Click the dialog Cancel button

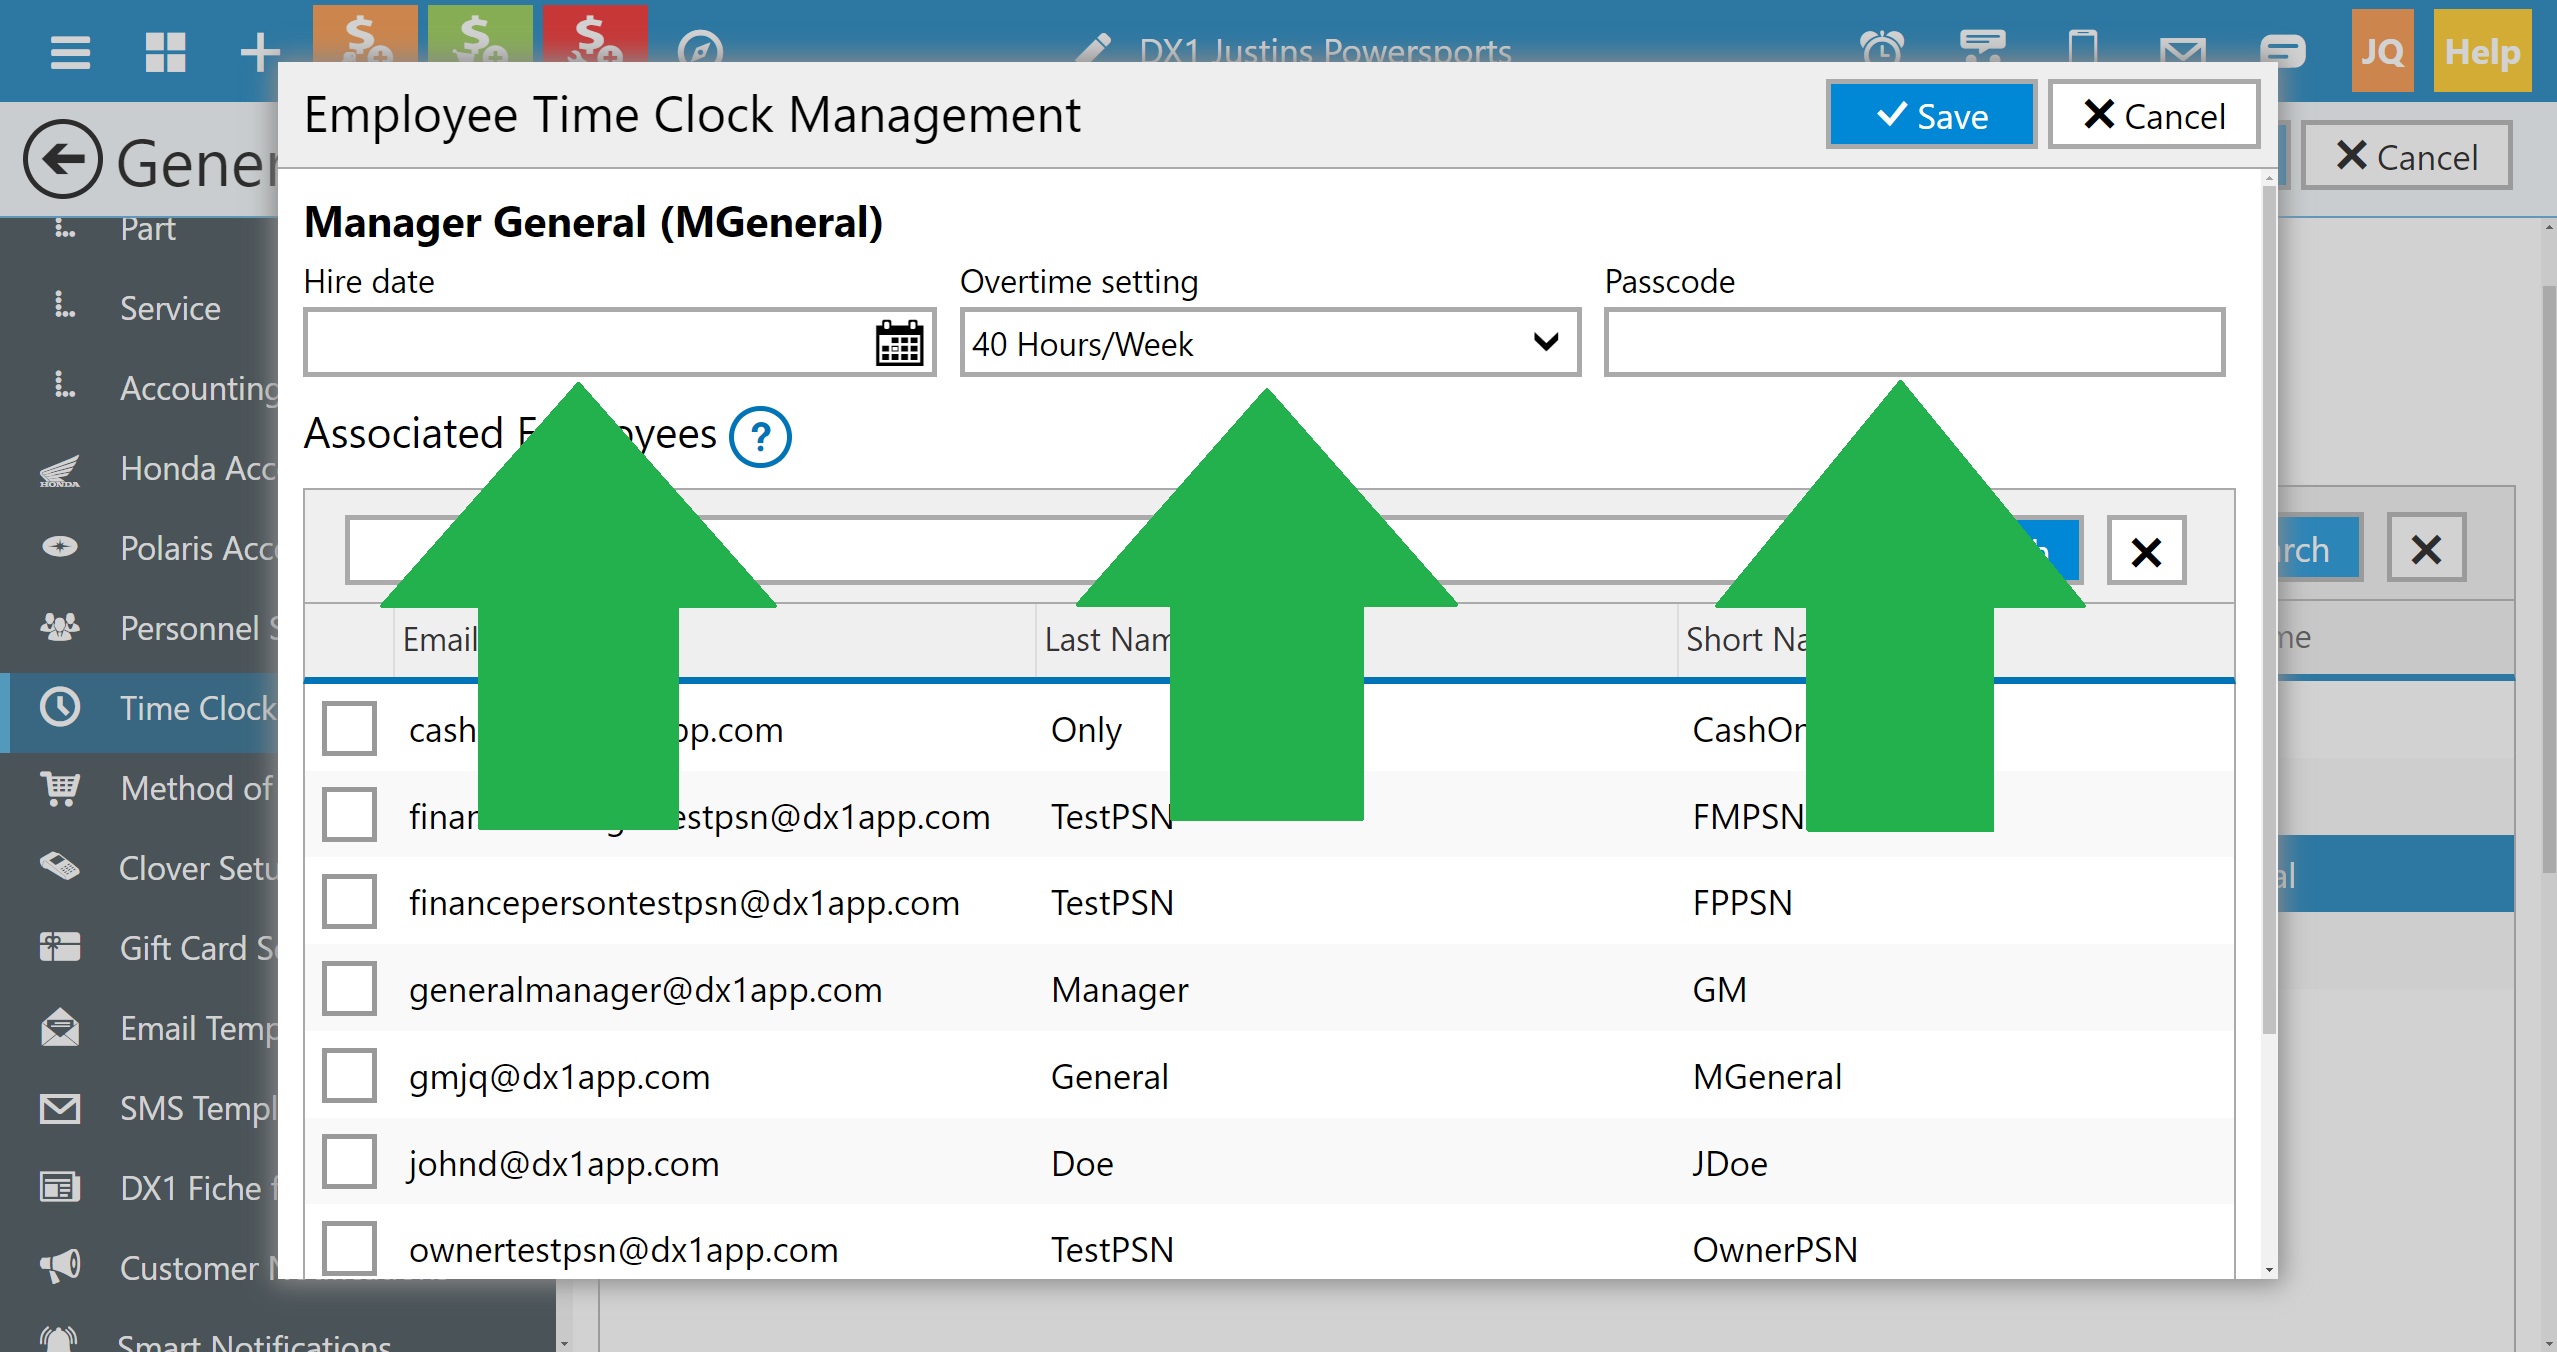pyautogui.click(x=2153, y=116)
